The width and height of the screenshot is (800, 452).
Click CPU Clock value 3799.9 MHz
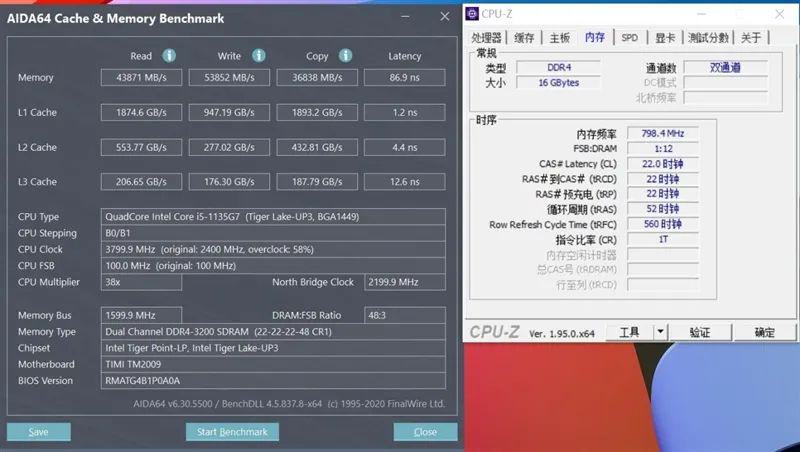click(x=273, y=249)
